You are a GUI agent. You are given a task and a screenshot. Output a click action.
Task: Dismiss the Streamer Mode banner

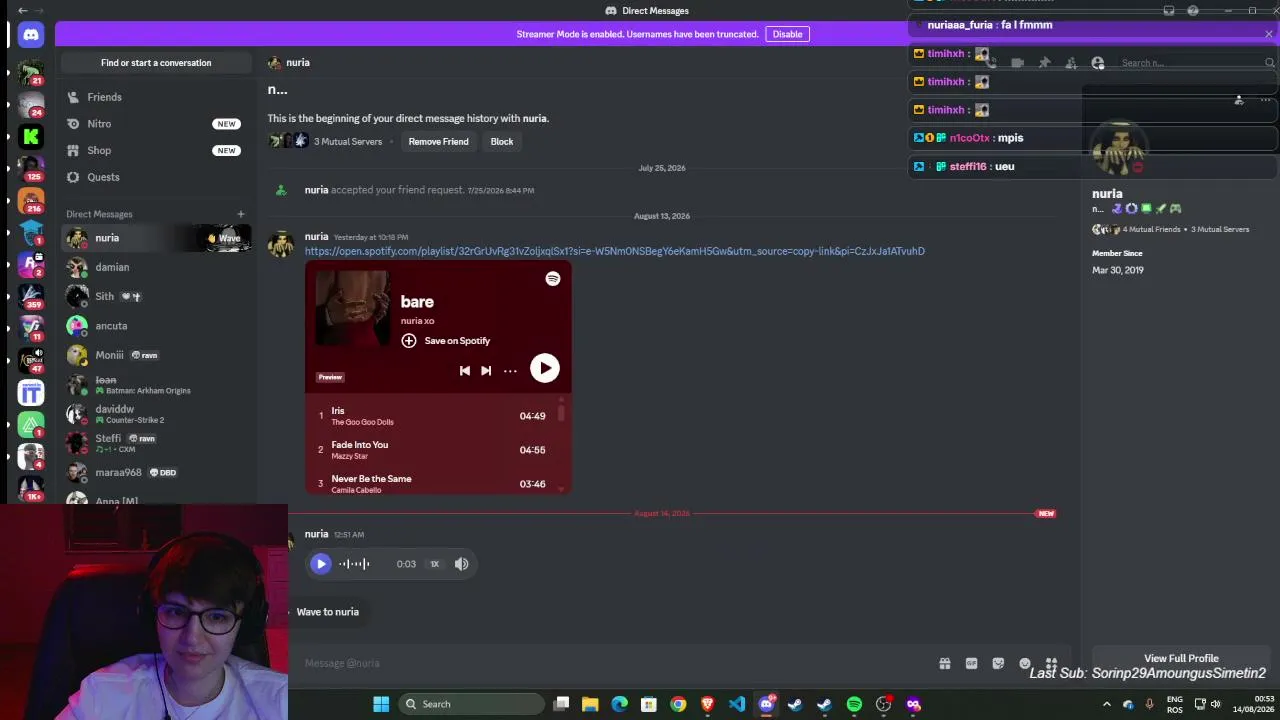coord(1269,34)
